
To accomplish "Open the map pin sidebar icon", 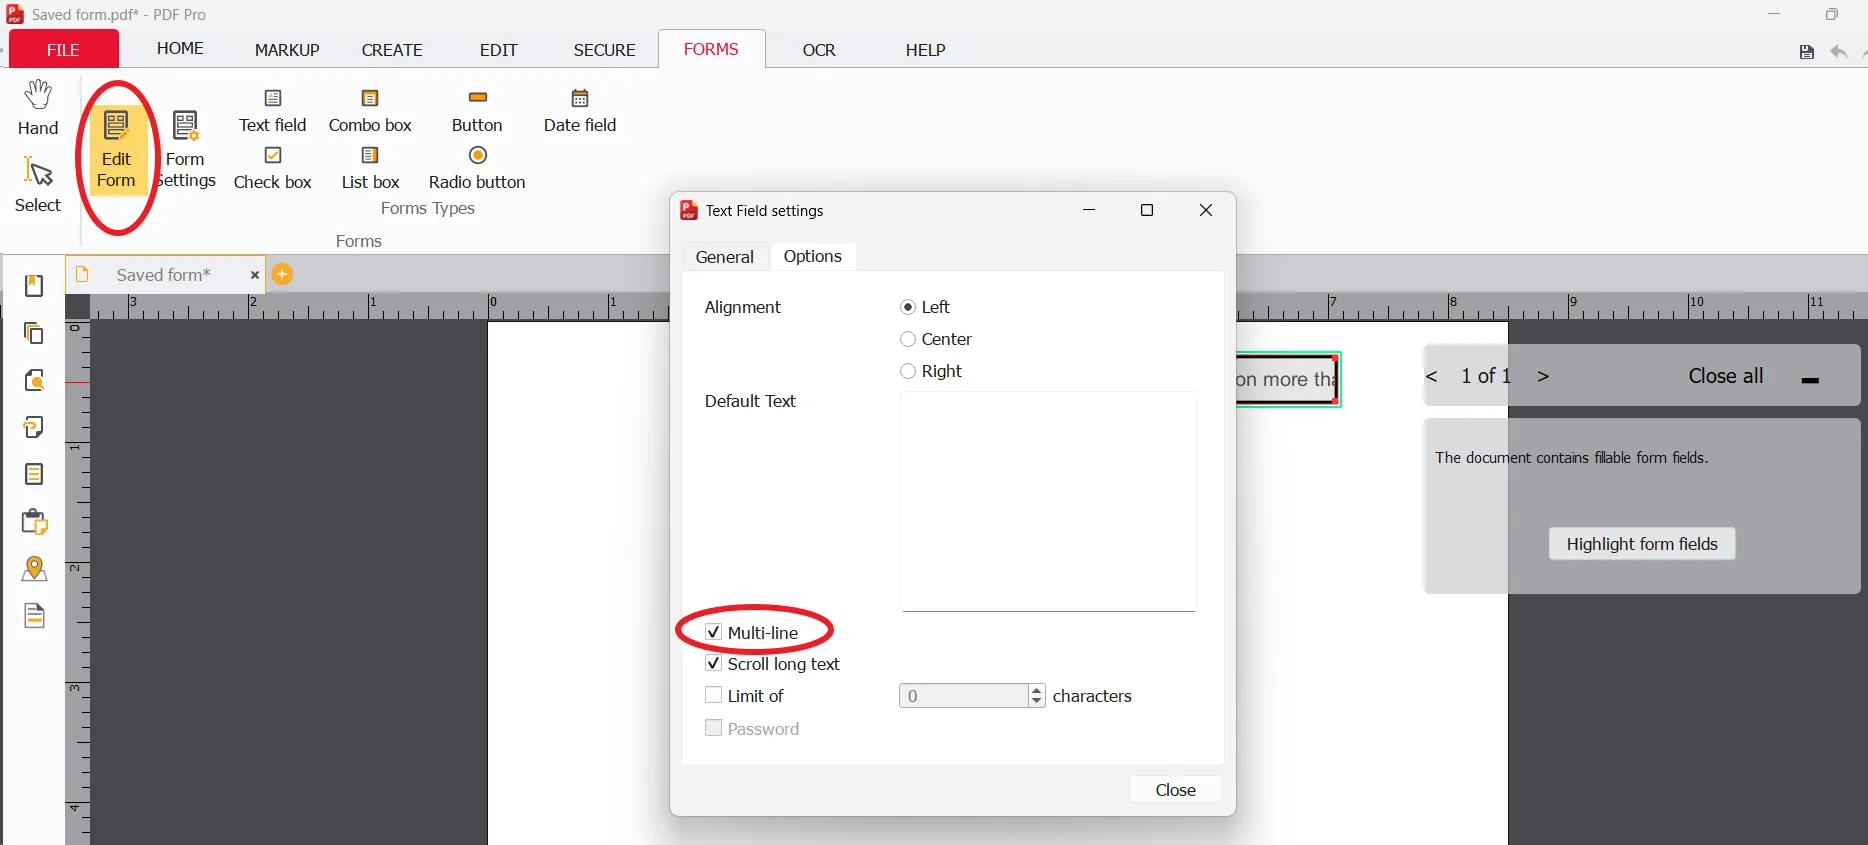I will [34, 568].
